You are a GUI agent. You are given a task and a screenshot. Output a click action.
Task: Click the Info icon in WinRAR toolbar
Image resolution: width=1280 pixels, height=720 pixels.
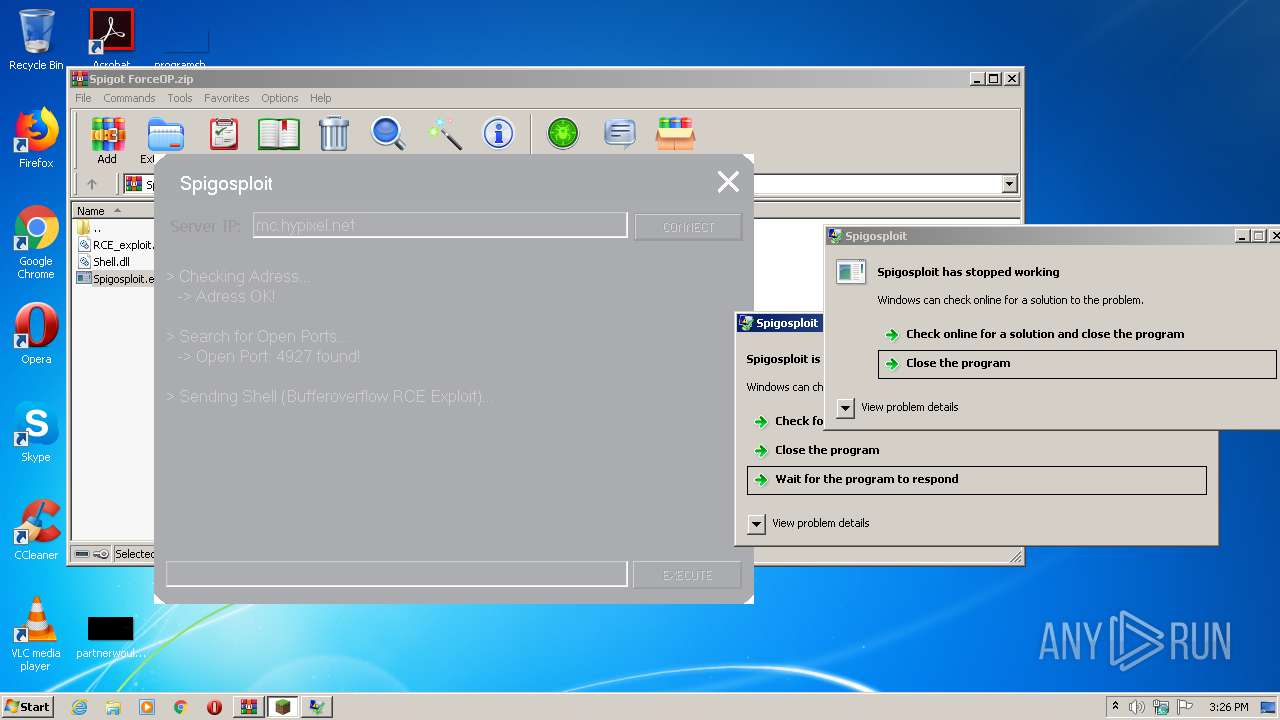point(498,134)
